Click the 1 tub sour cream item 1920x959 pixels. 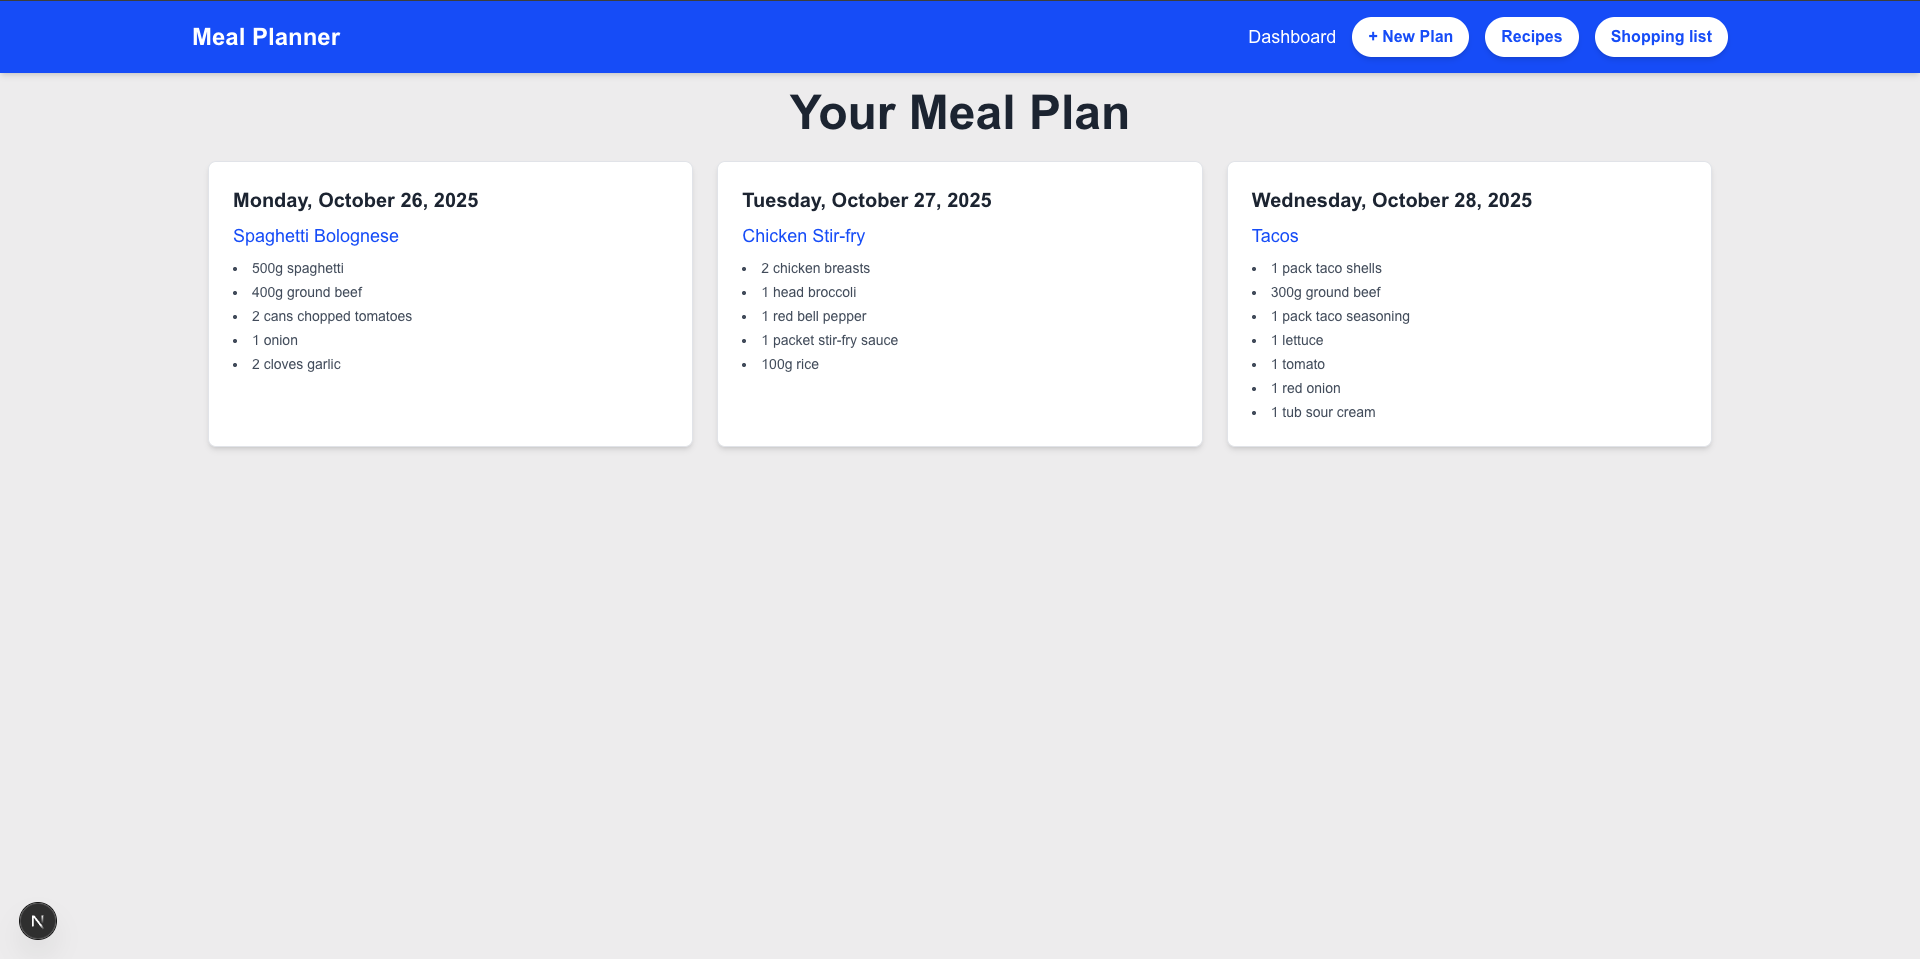[1323, 412]
